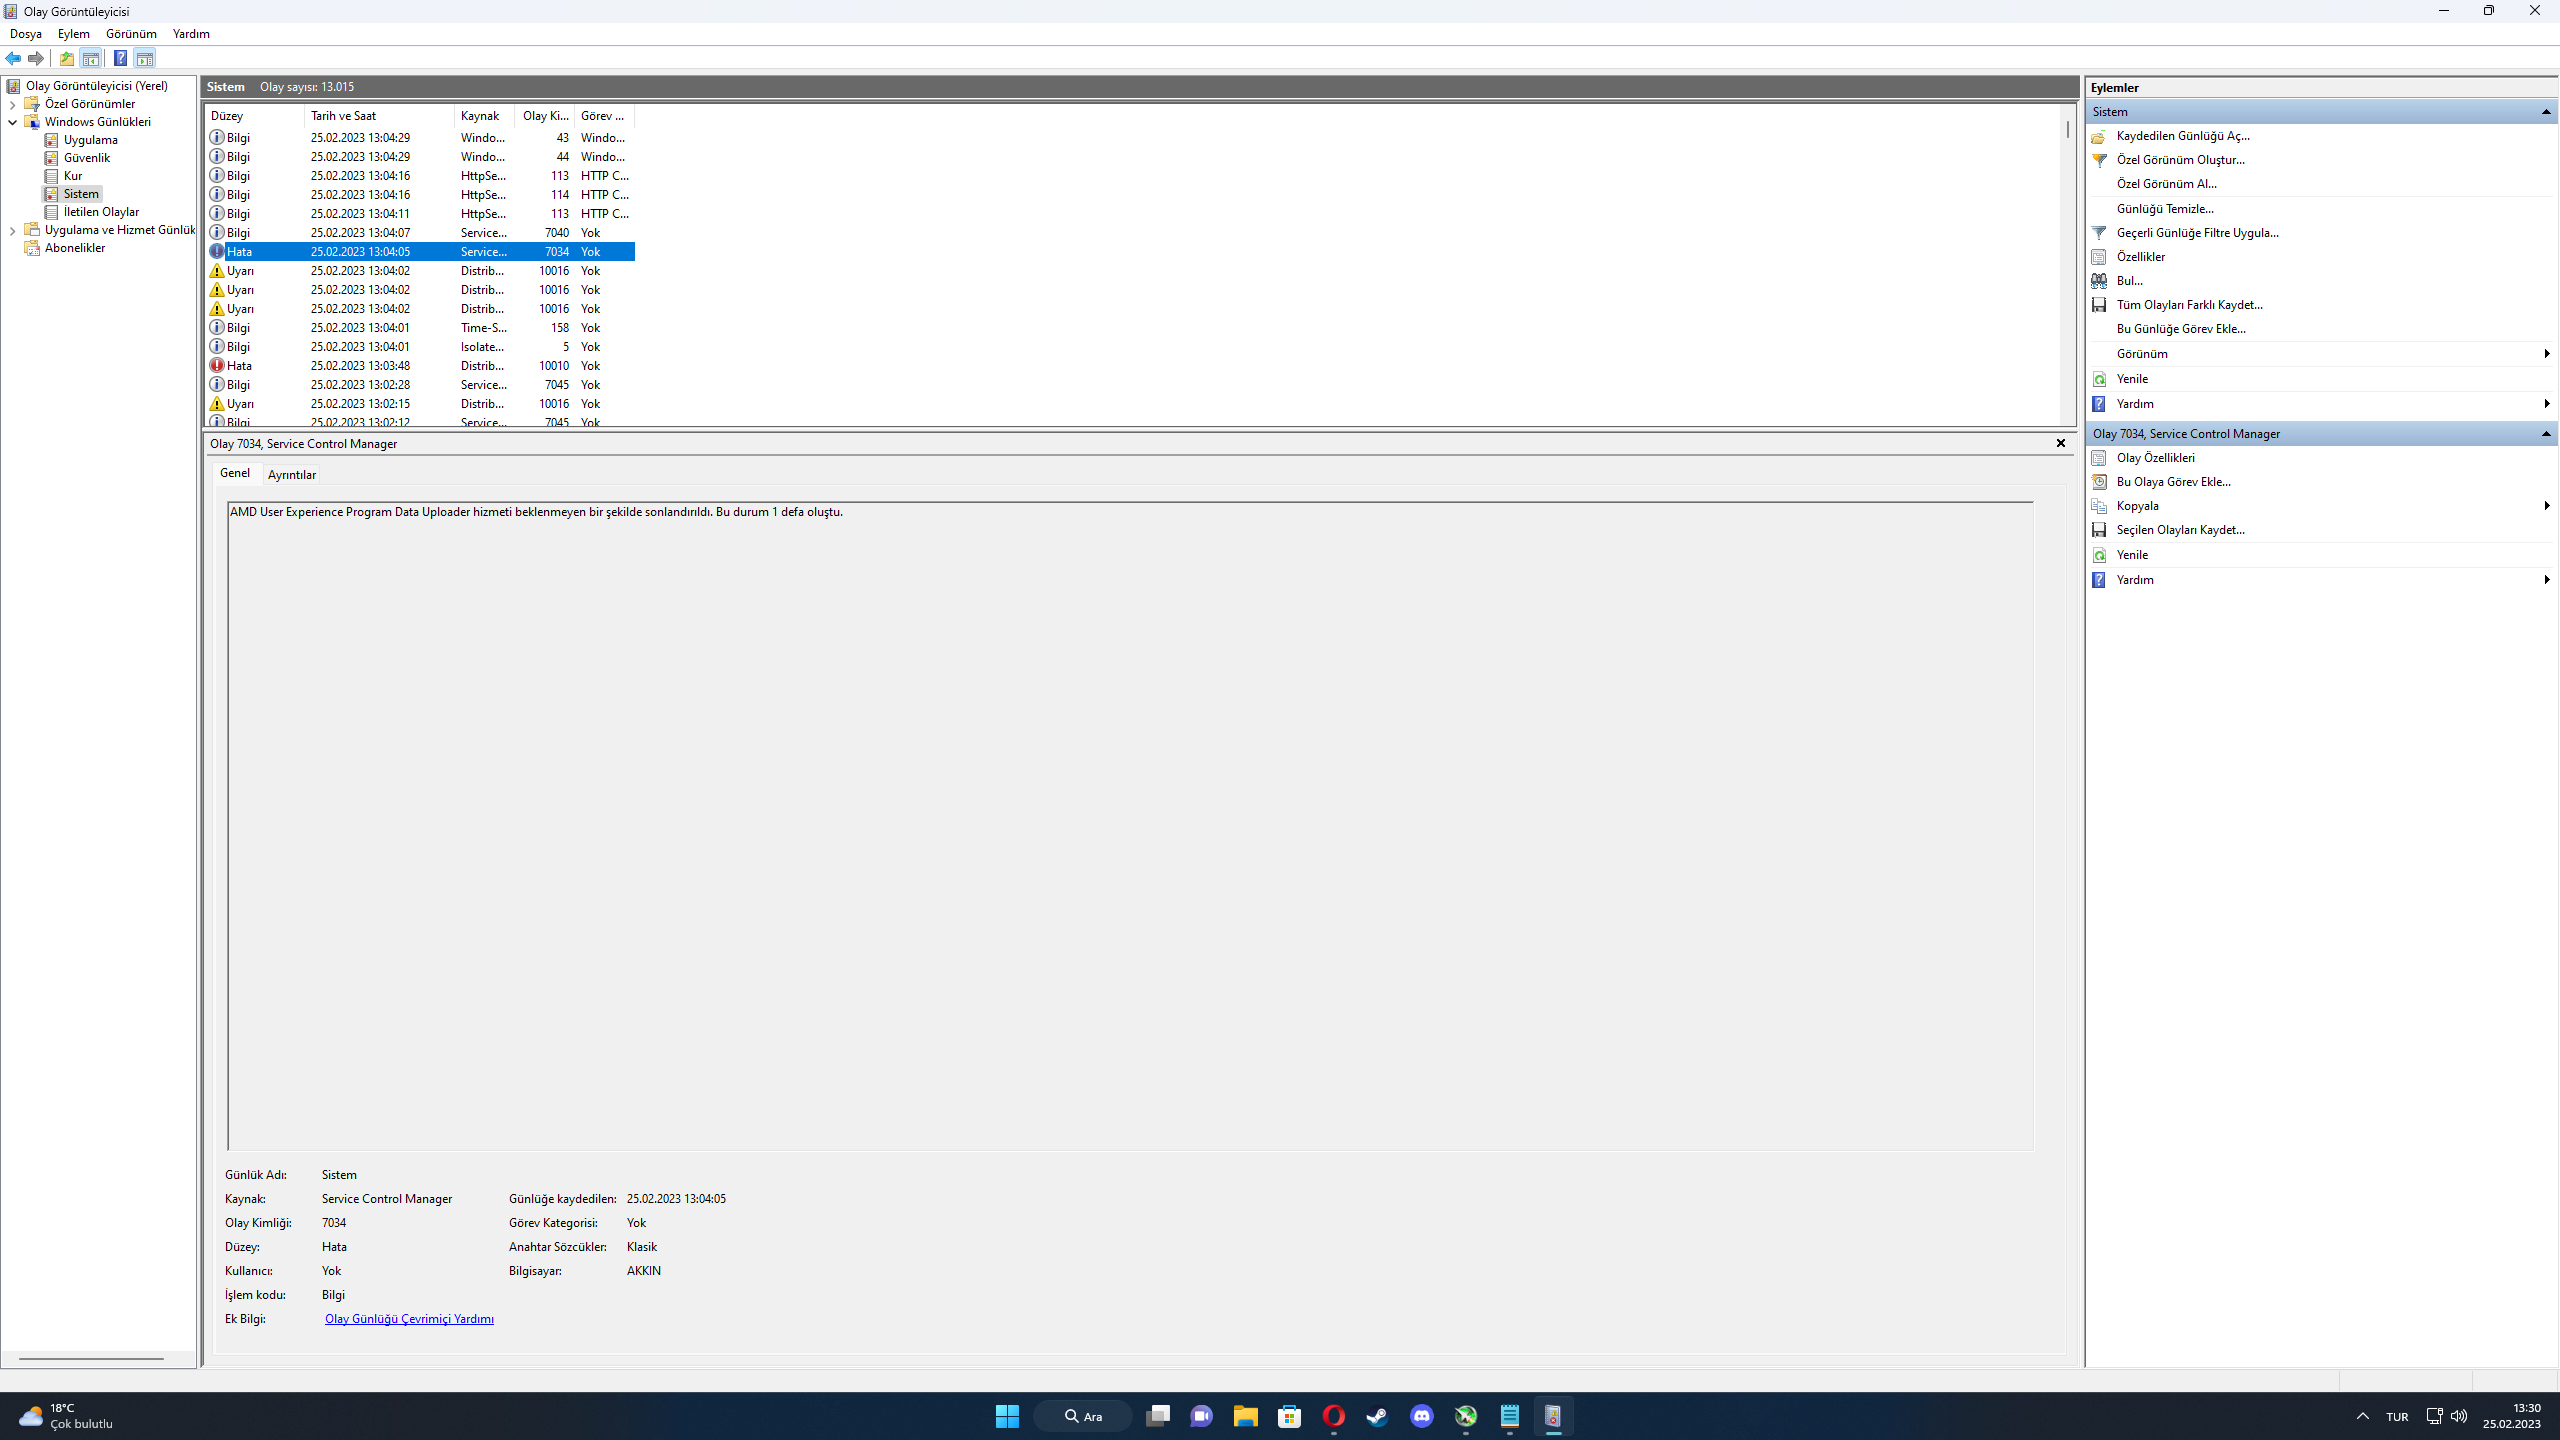This screenshot has height=1440, width=2560.
Task: Collapse the Windows Günlükleri tree node
Action: [13, 122]
